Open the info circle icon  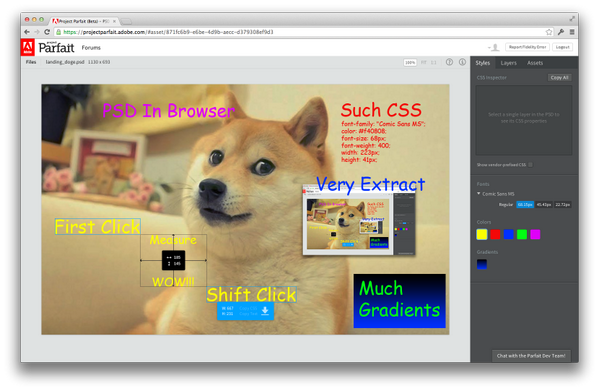[x=462, y=62]
